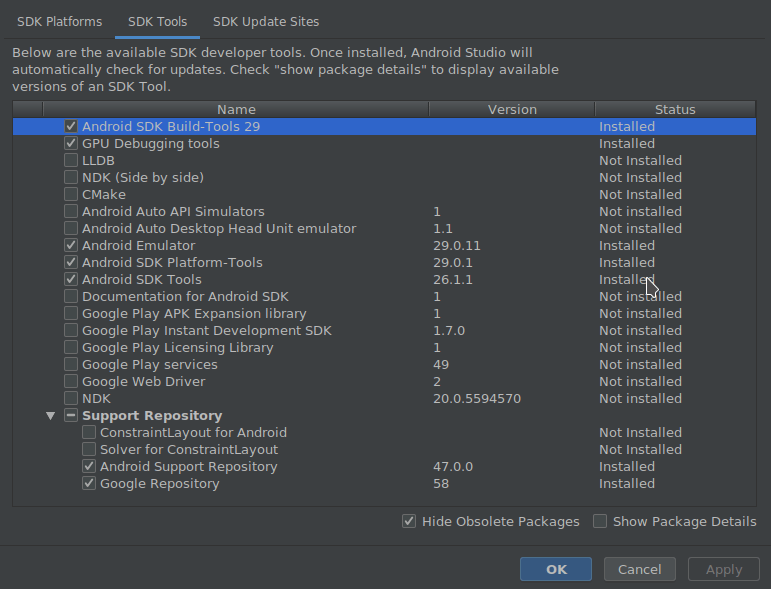Check Documentation for Android SDK checkbox

pyautogui.click(x=71, y=296)
